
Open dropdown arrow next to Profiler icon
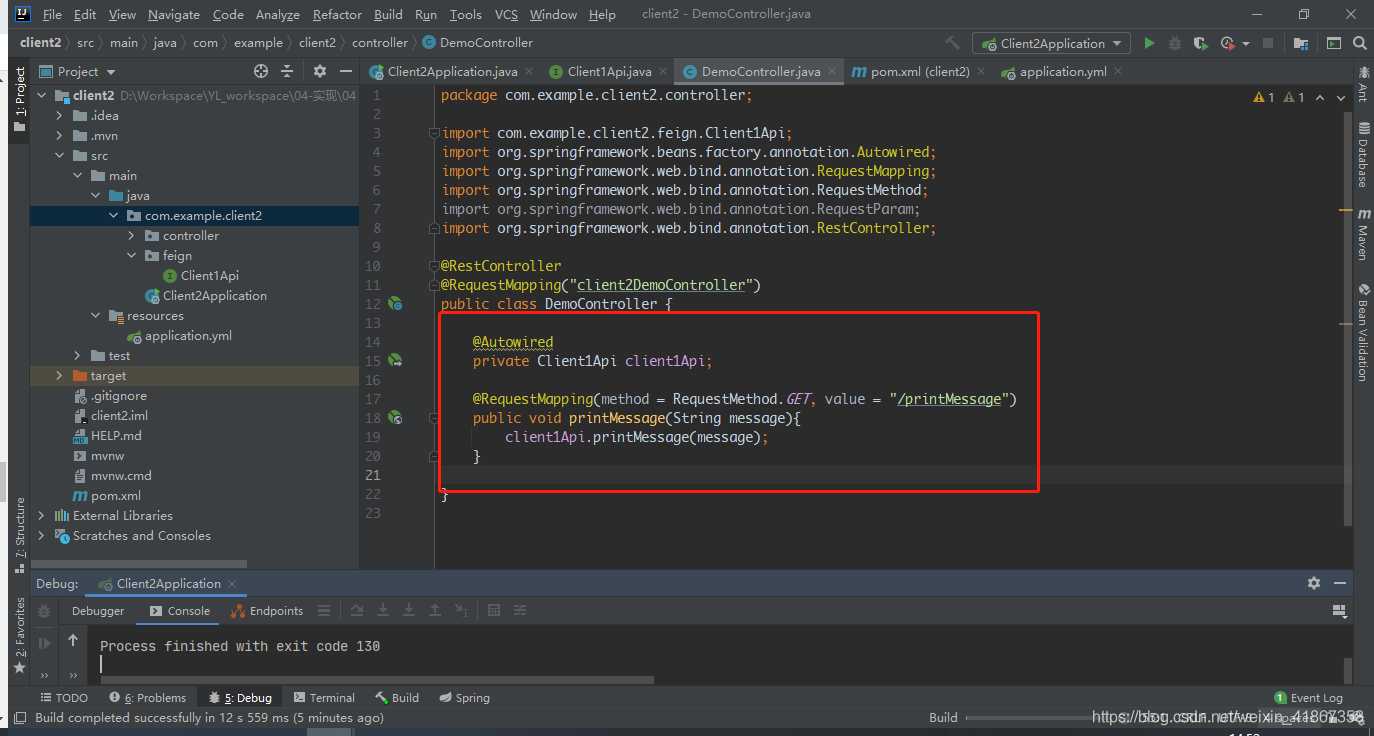tap(1246, 44)
